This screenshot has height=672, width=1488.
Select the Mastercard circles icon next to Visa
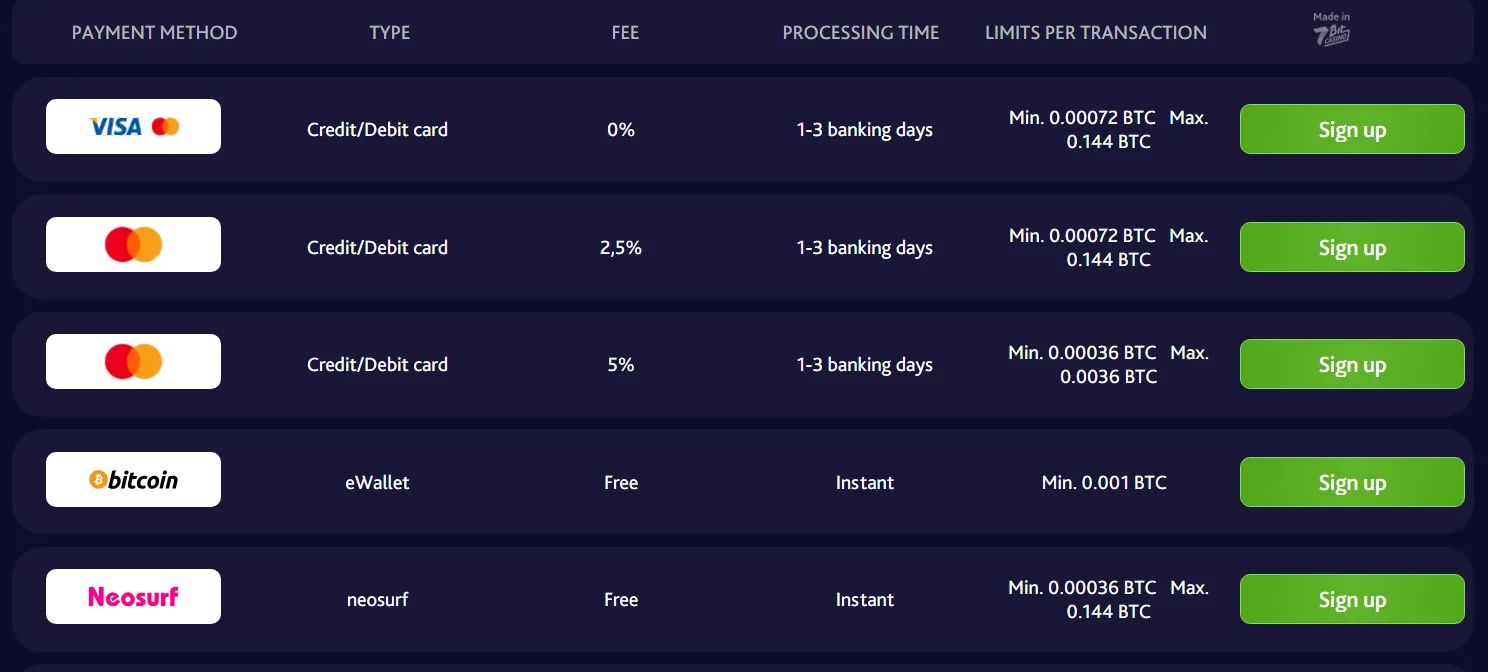tap(167, 126)
